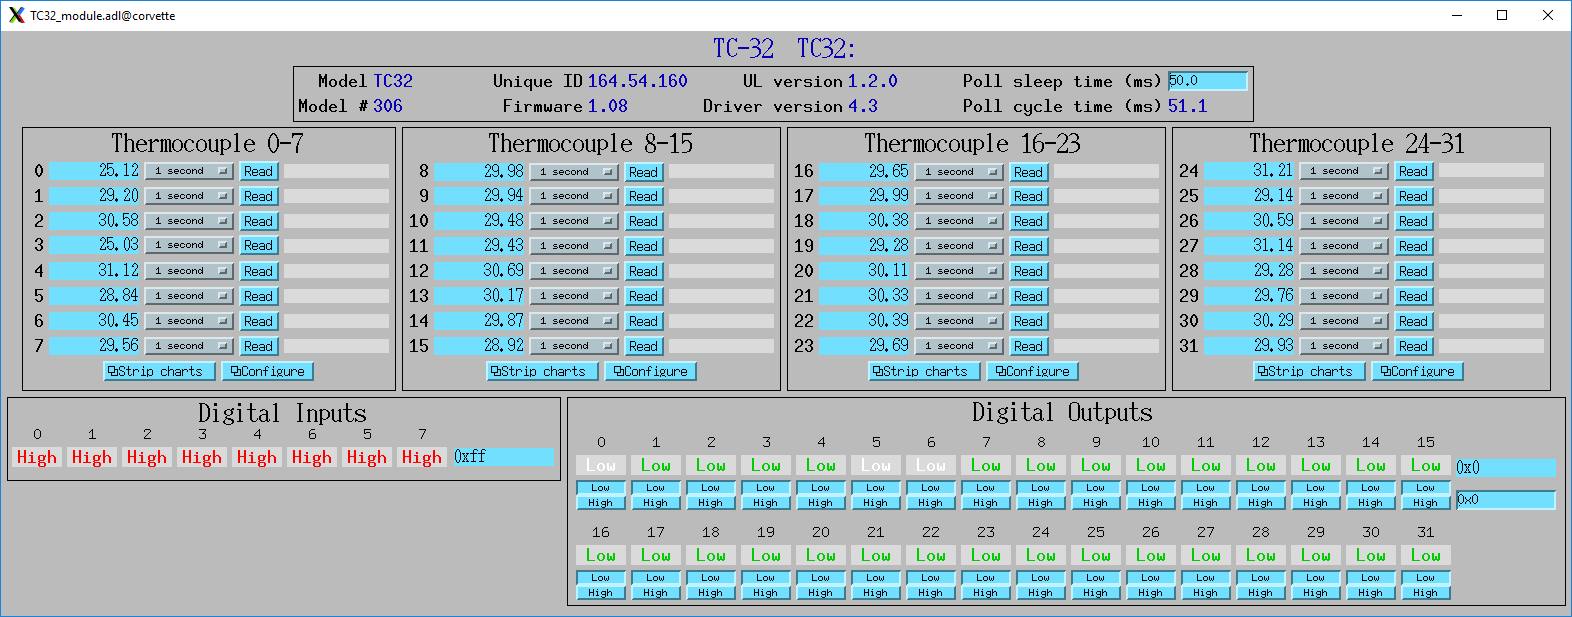This screenshot has width=1572, height=617.
Task: Click the Poll cycle time value 51.1
Action: click(1188, 106)
